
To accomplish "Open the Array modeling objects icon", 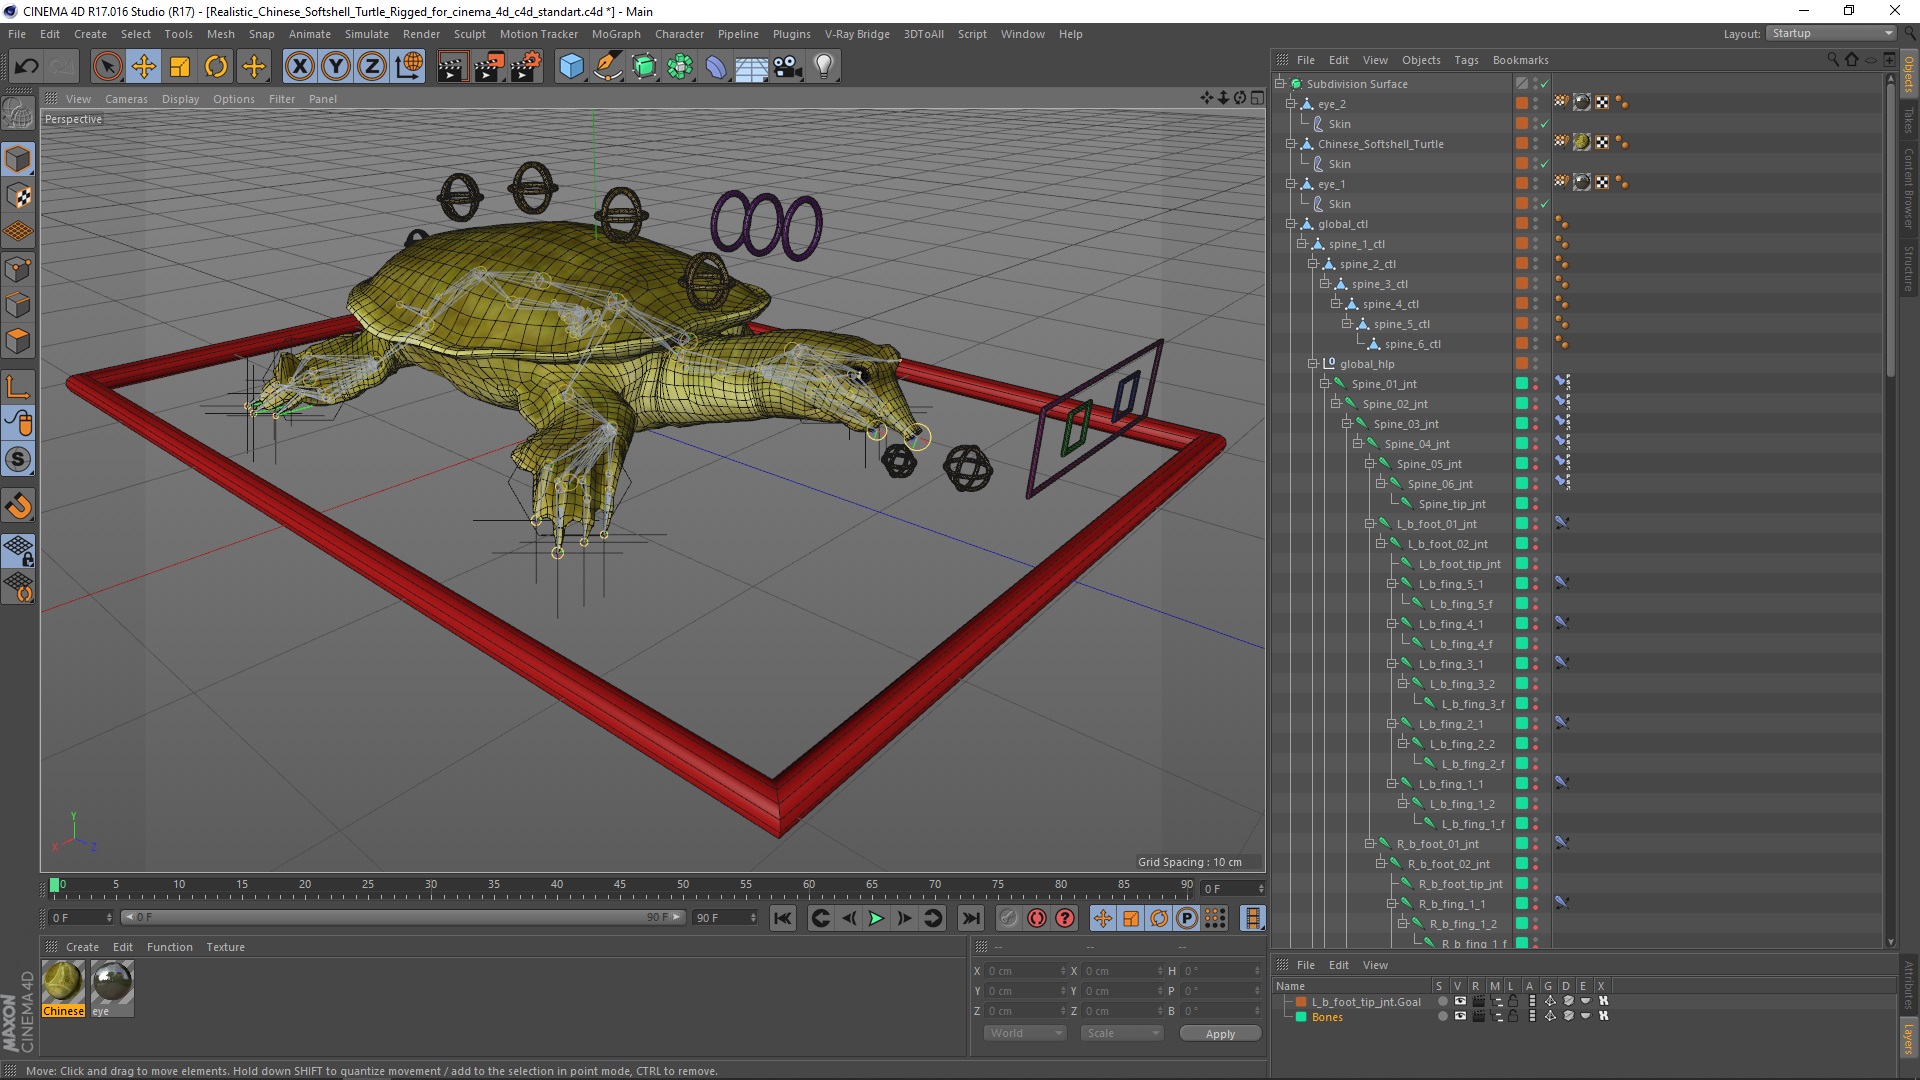I will 680,67.
